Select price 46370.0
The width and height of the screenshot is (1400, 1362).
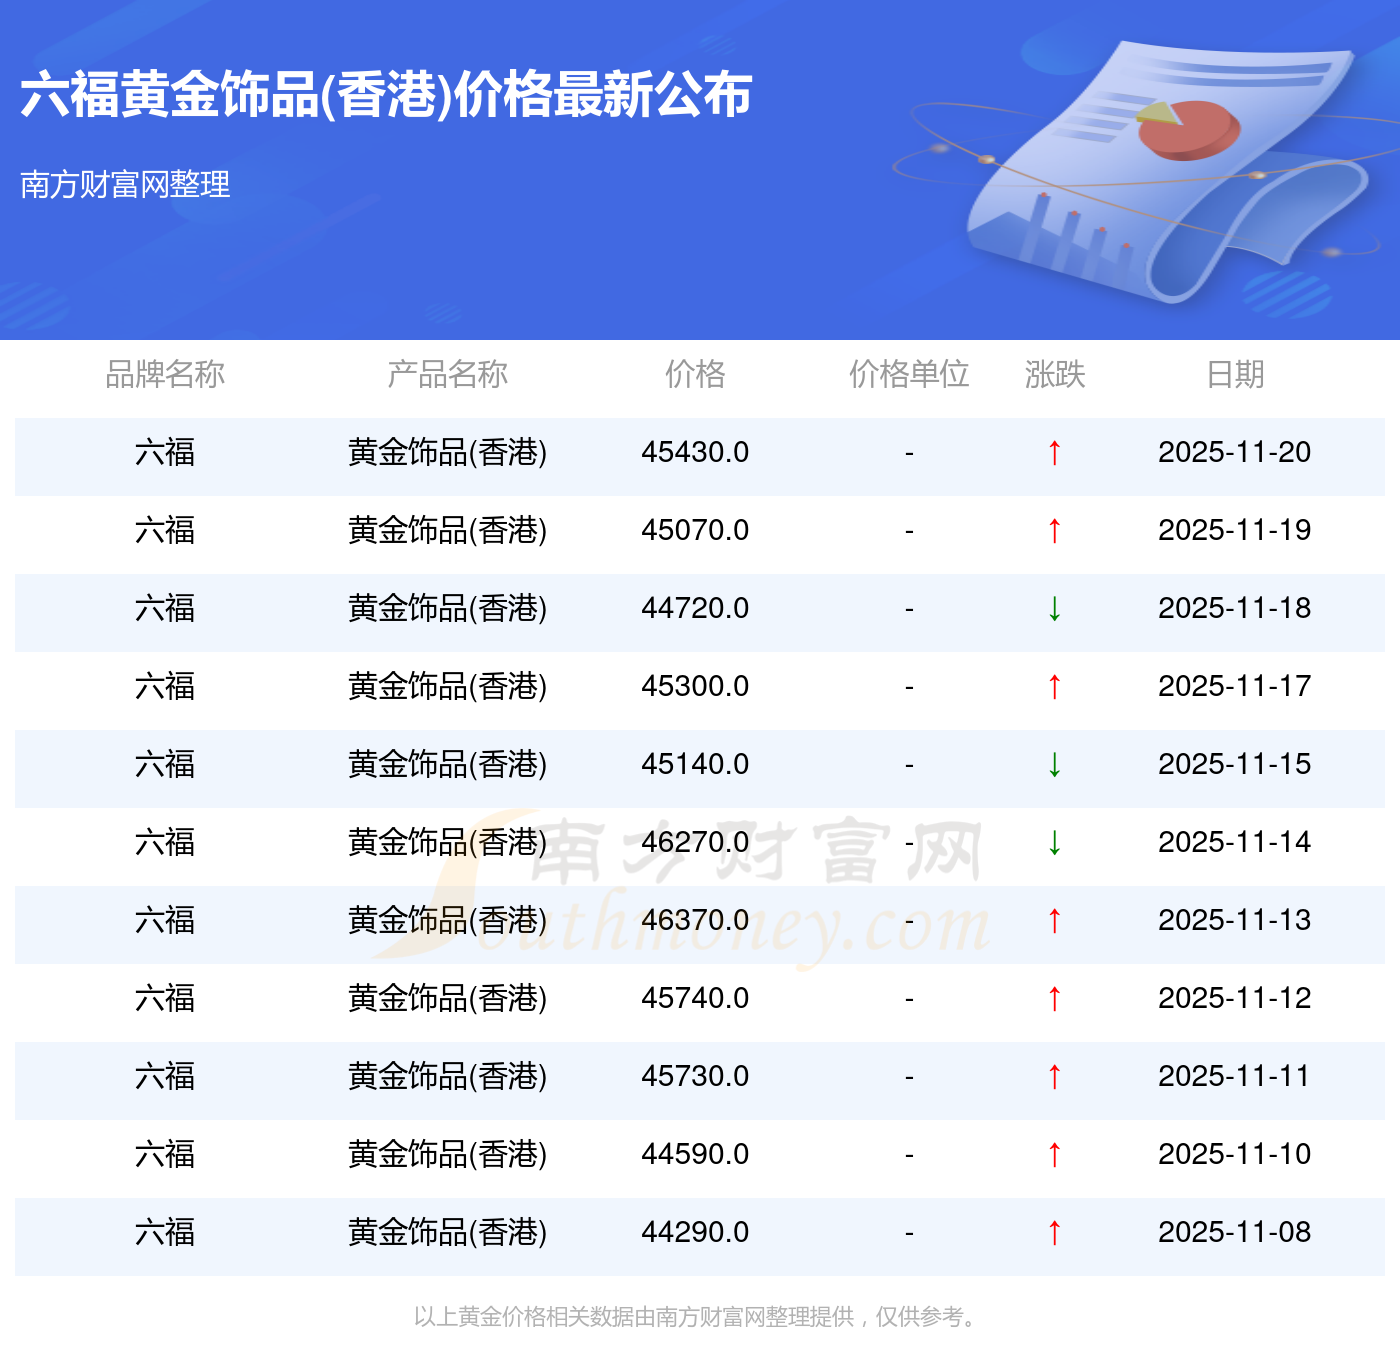(x=695, y=920)
